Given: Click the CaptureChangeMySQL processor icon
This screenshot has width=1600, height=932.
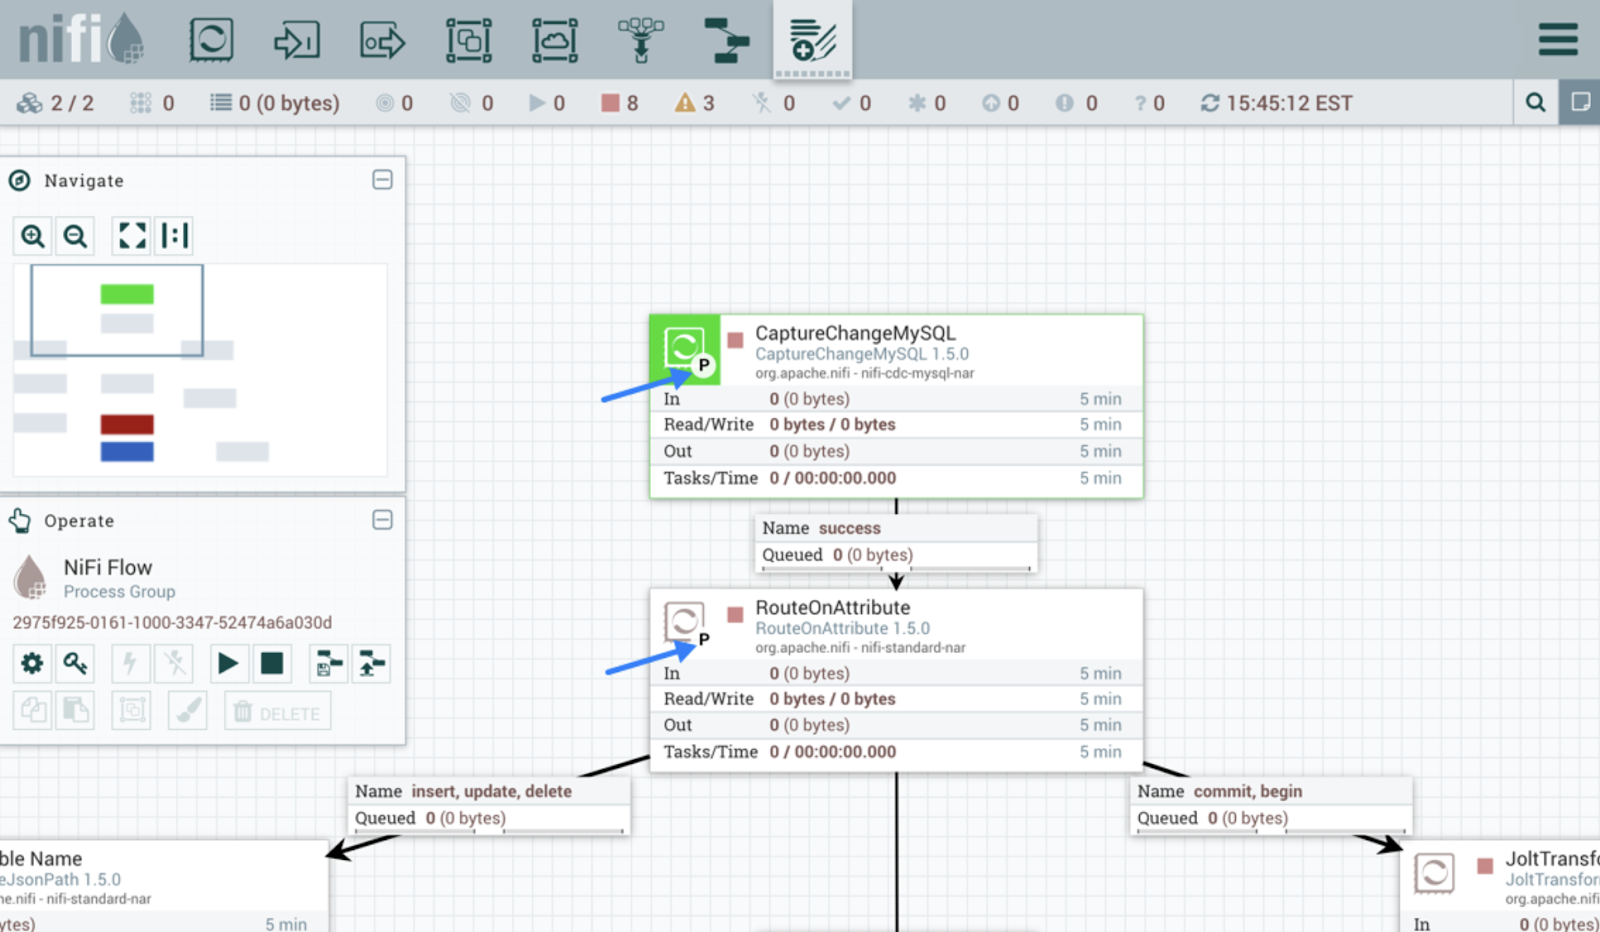Looking at the screenshot, I should (685, 349).
